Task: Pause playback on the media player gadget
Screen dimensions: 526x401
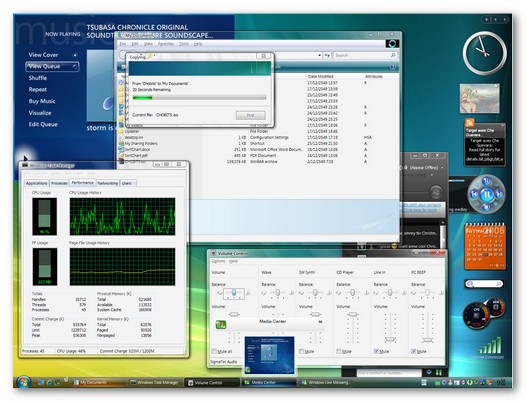Action: tap(486, 194)
